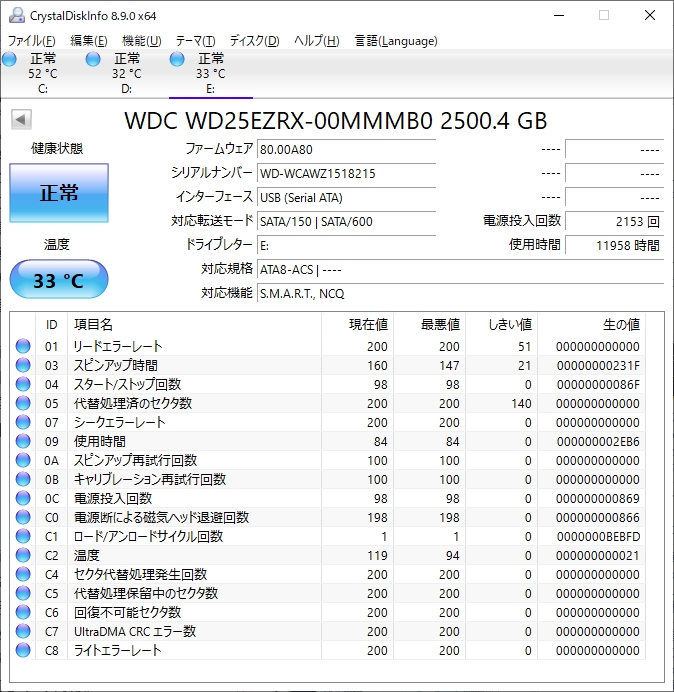Click the 正常 health status button
Screen dimensions: 674x692
59,193
